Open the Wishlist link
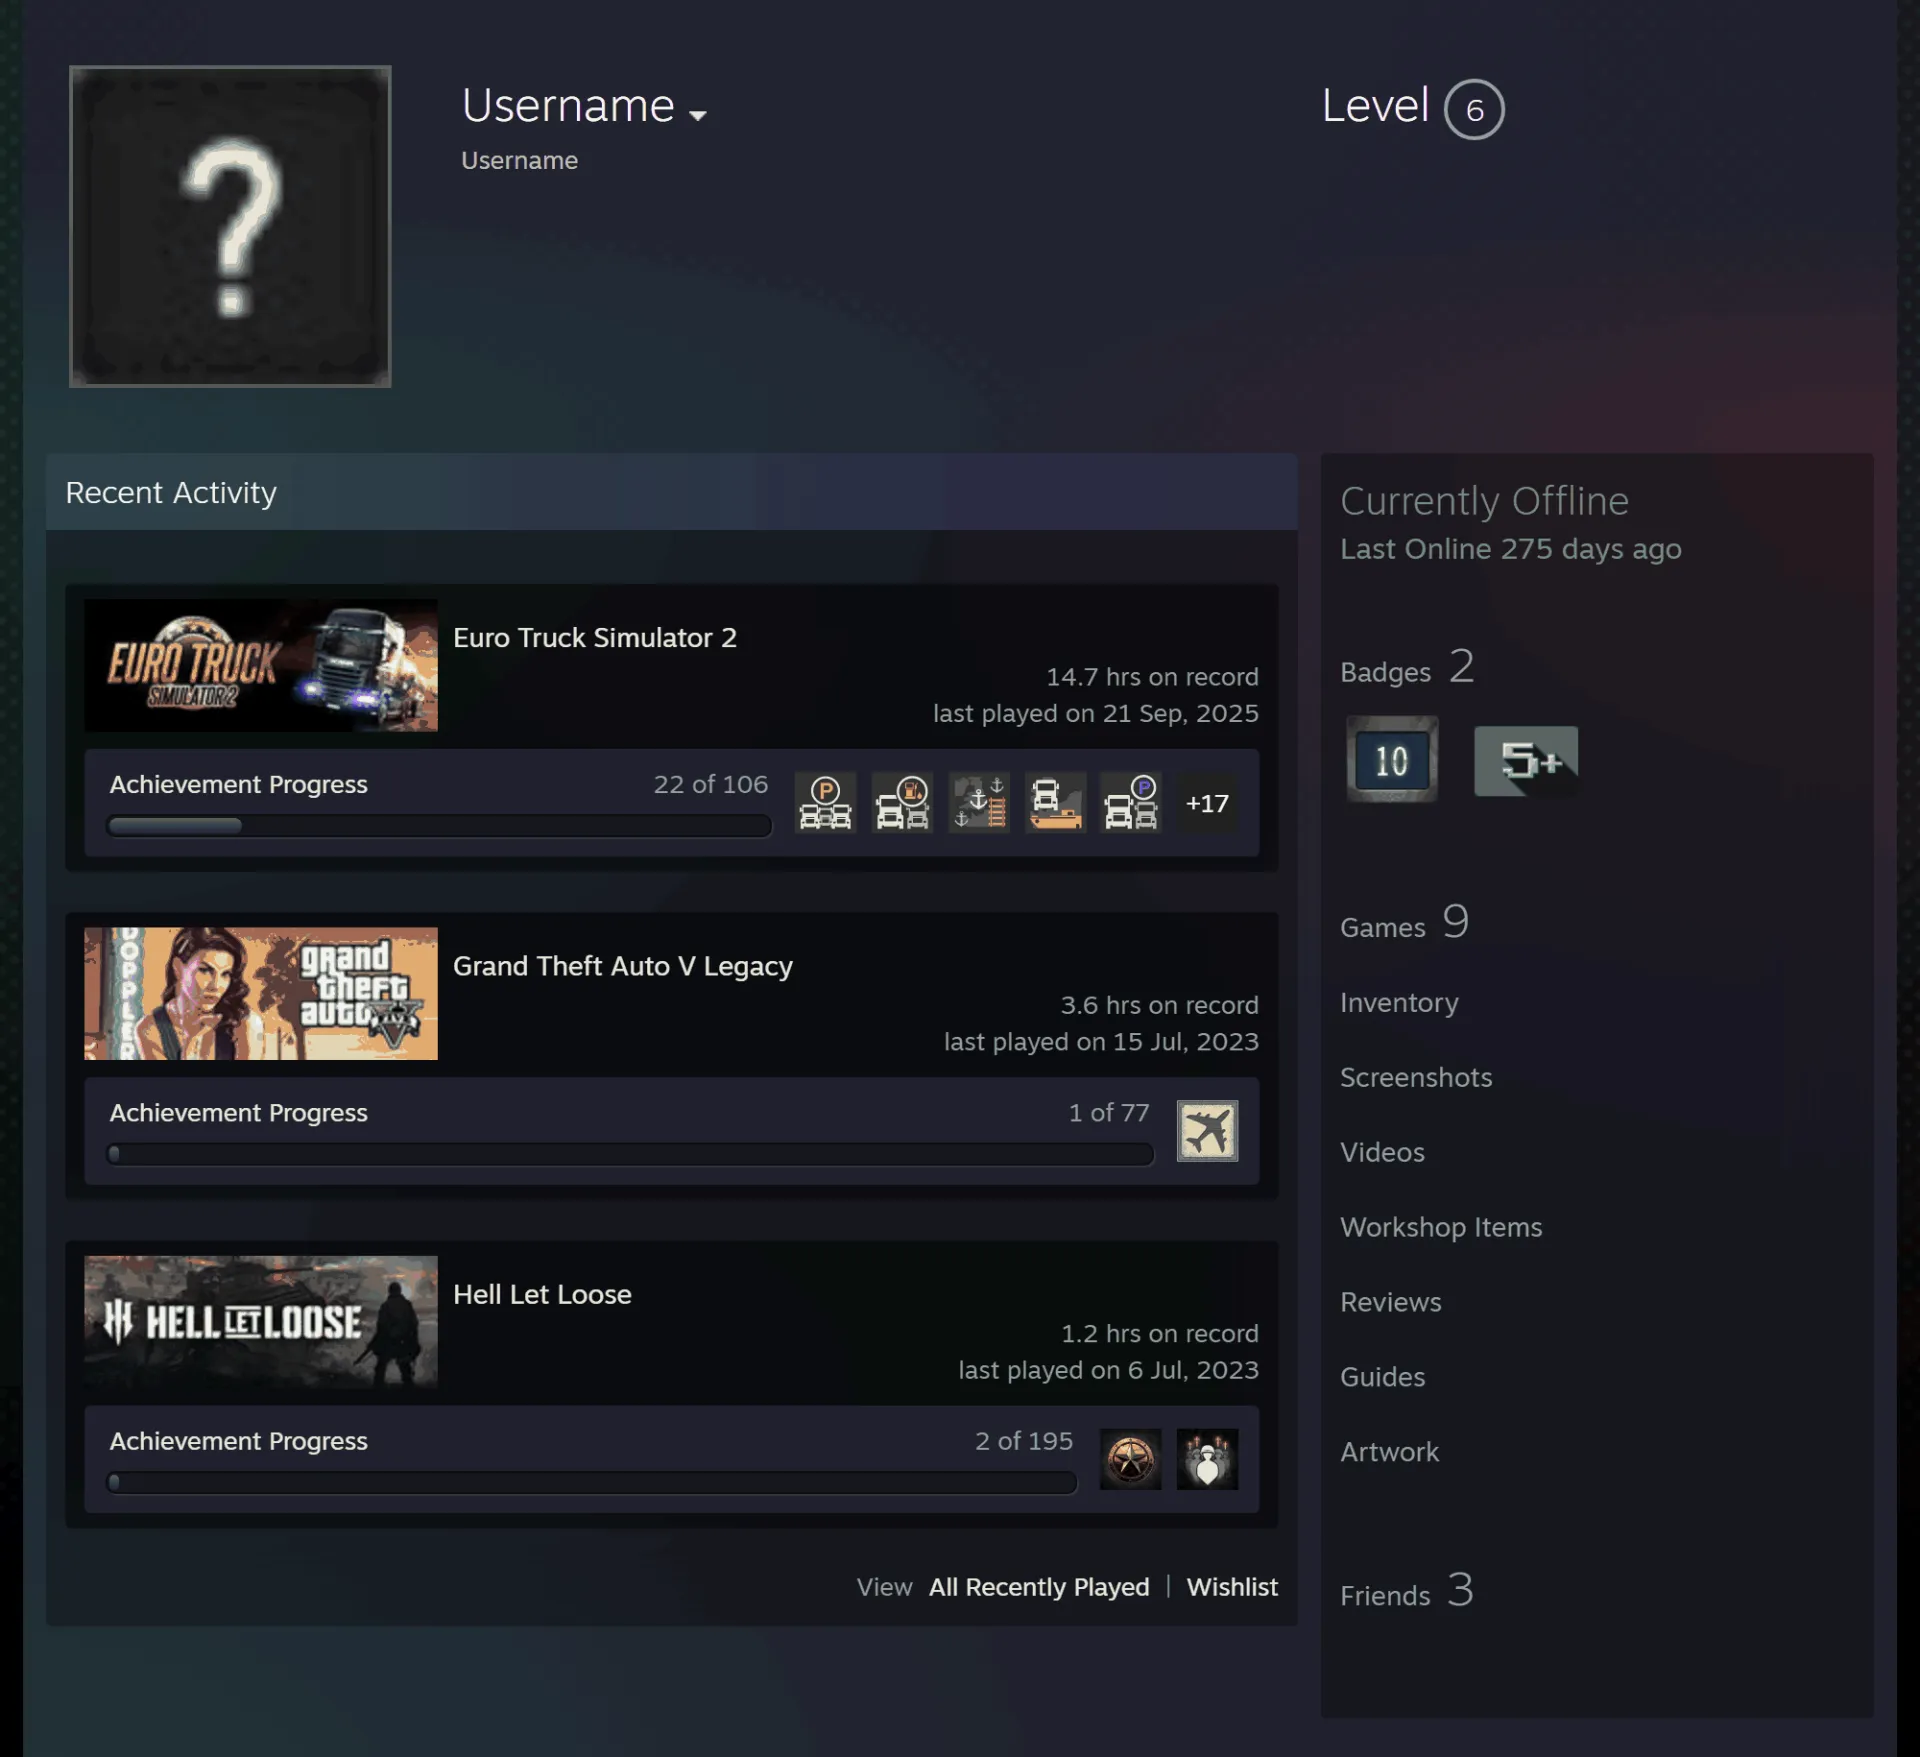Image resolution: width=1920 pixels, height=1757 pixels. 1232,1587
